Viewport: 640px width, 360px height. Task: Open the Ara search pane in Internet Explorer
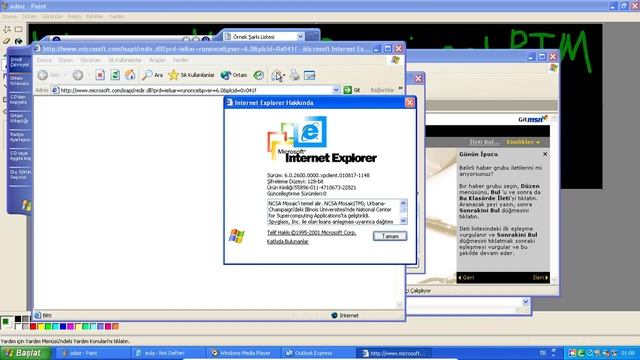[x=152, y=75]
